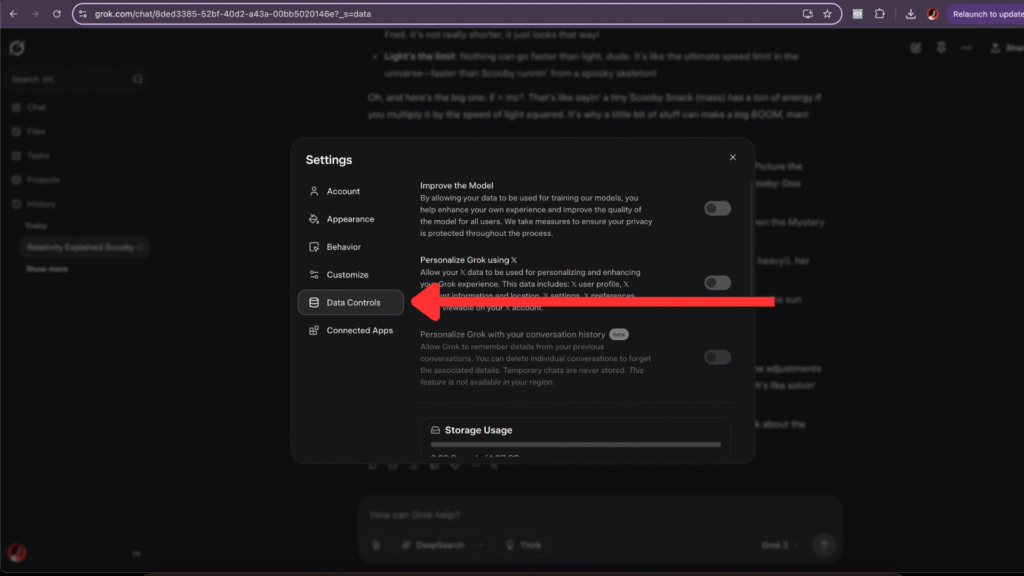1024x576 pixels.
Task: Click the Share button top right
Action: [1006, 48]
